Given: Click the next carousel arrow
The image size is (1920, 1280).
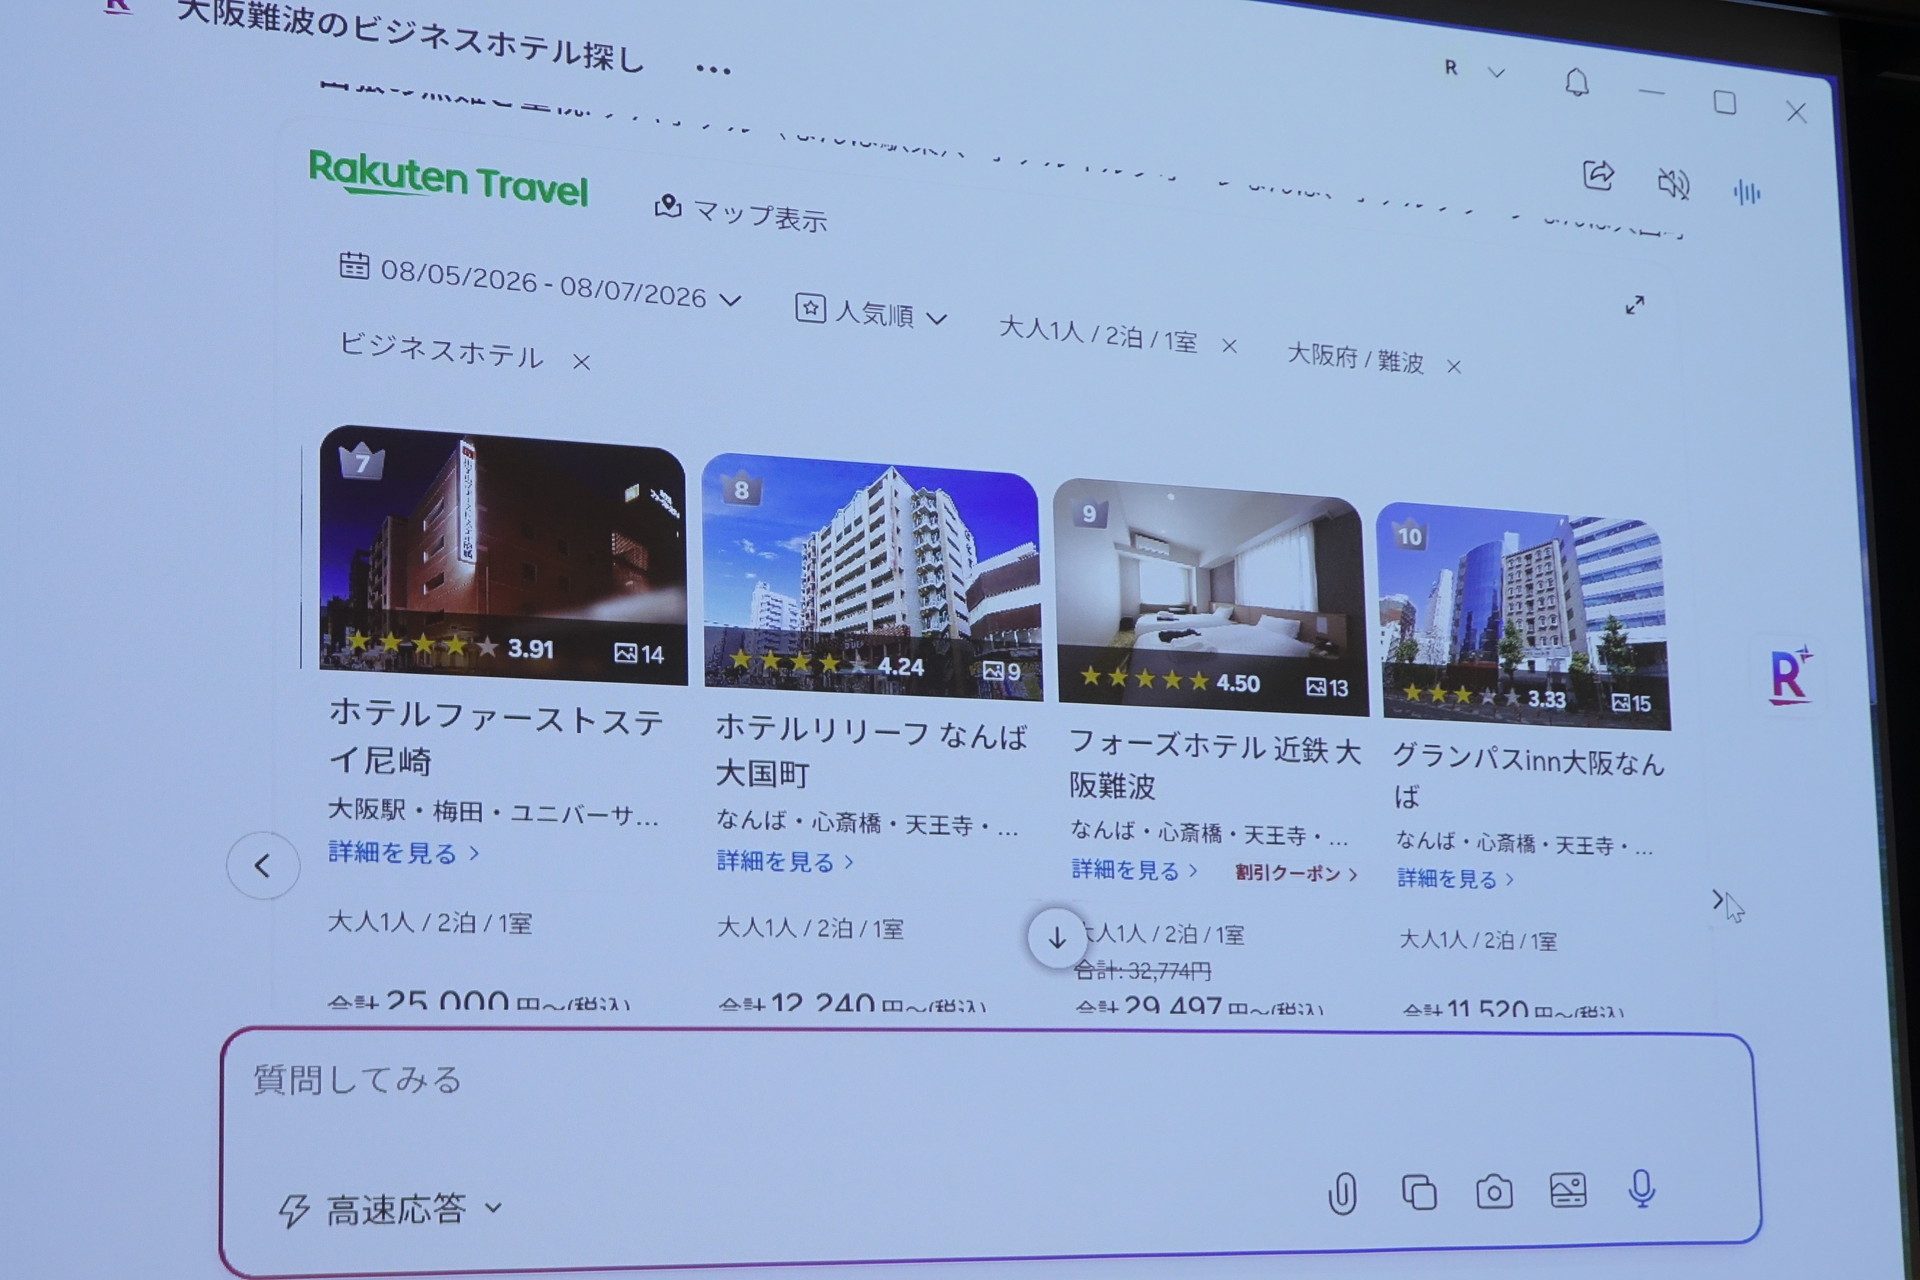Looking at the screenshot, I should click(x=1718, y=900).
